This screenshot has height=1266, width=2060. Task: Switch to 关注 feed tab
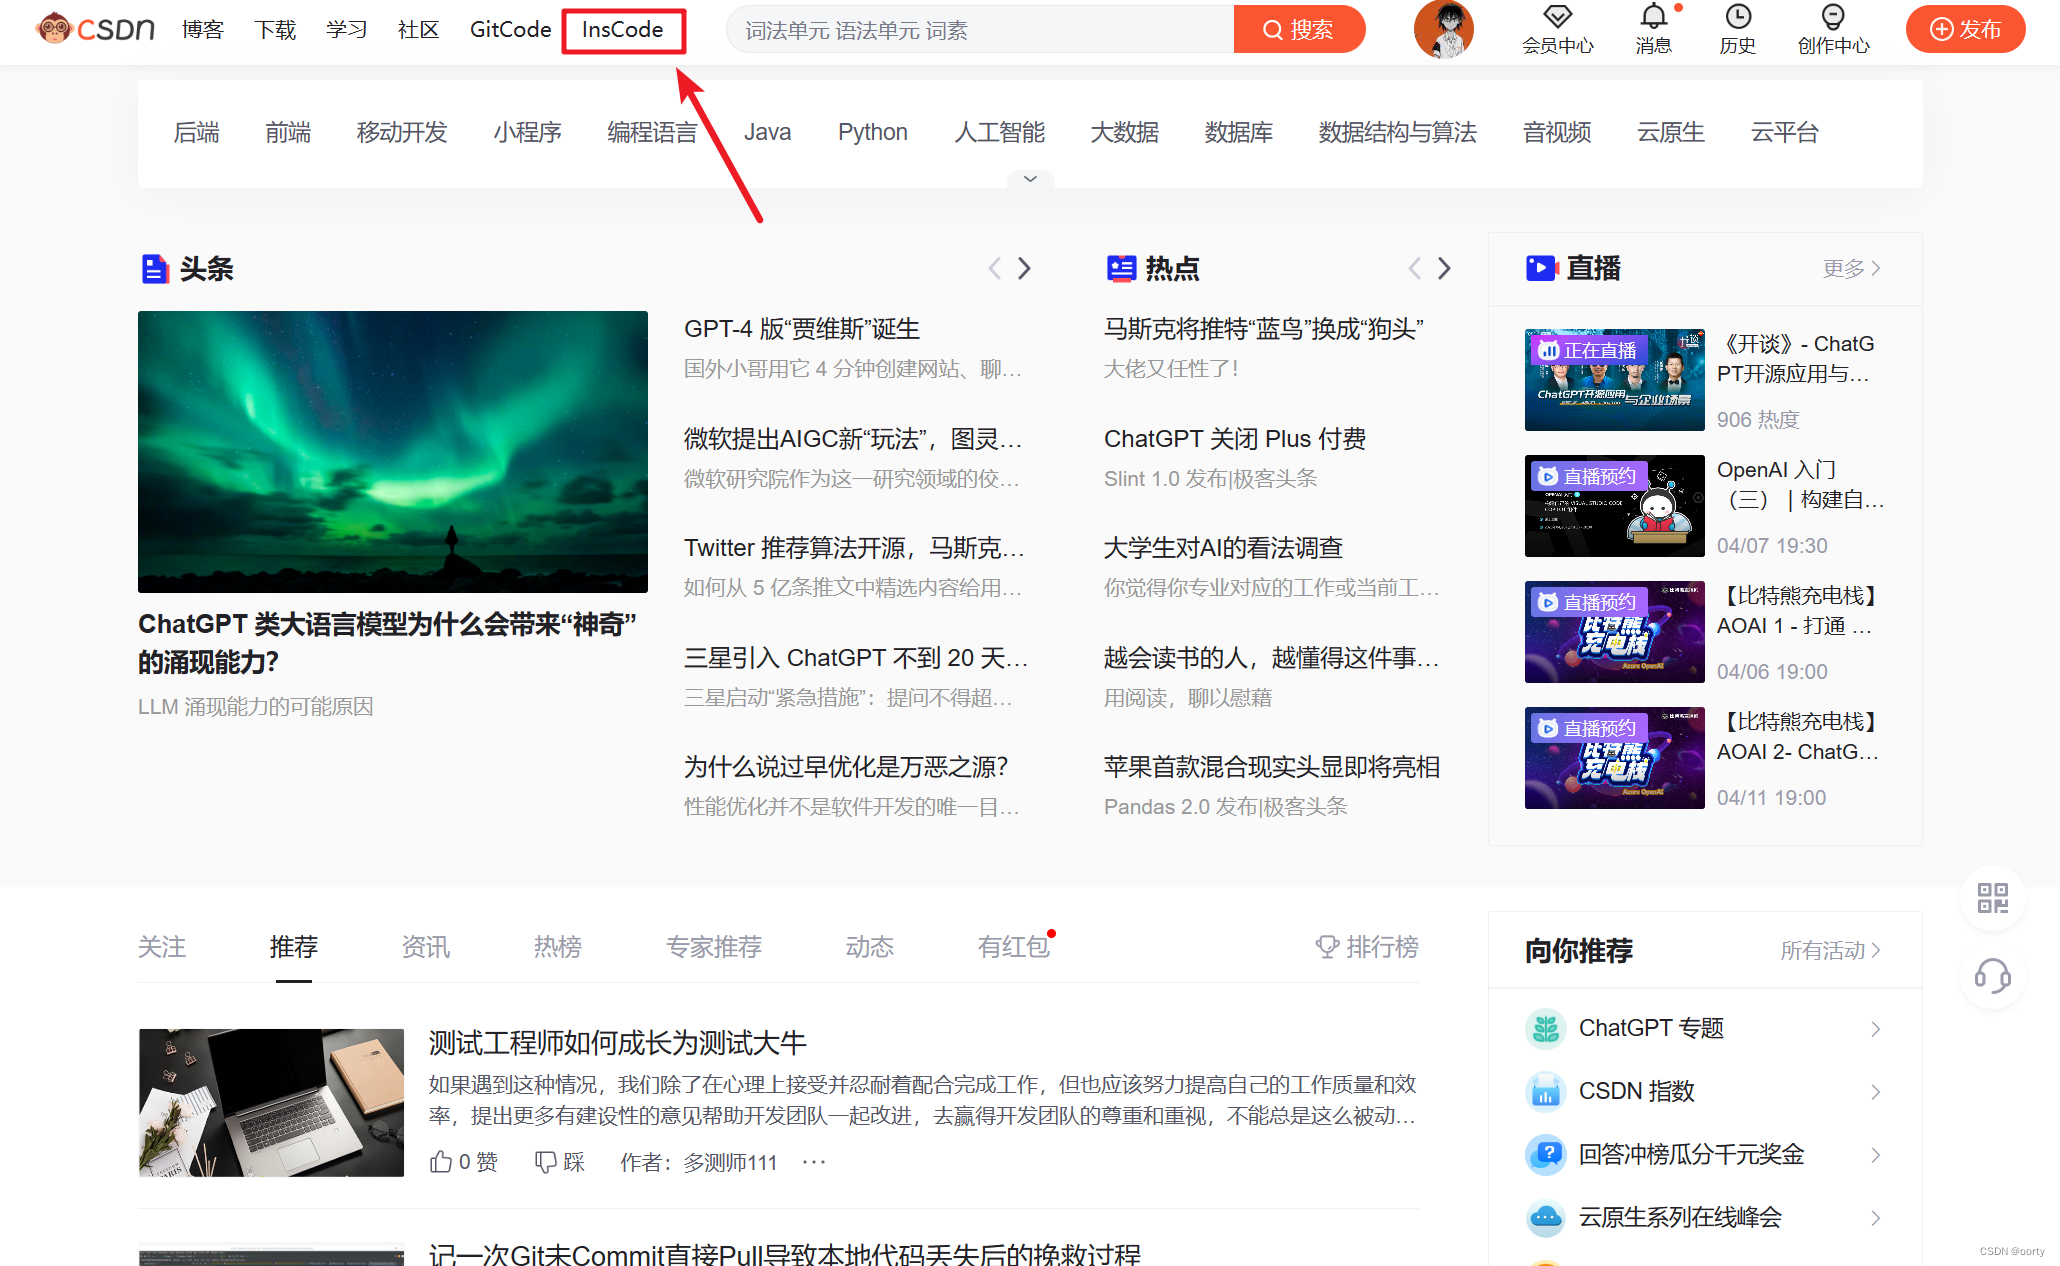tap(162, 947)
